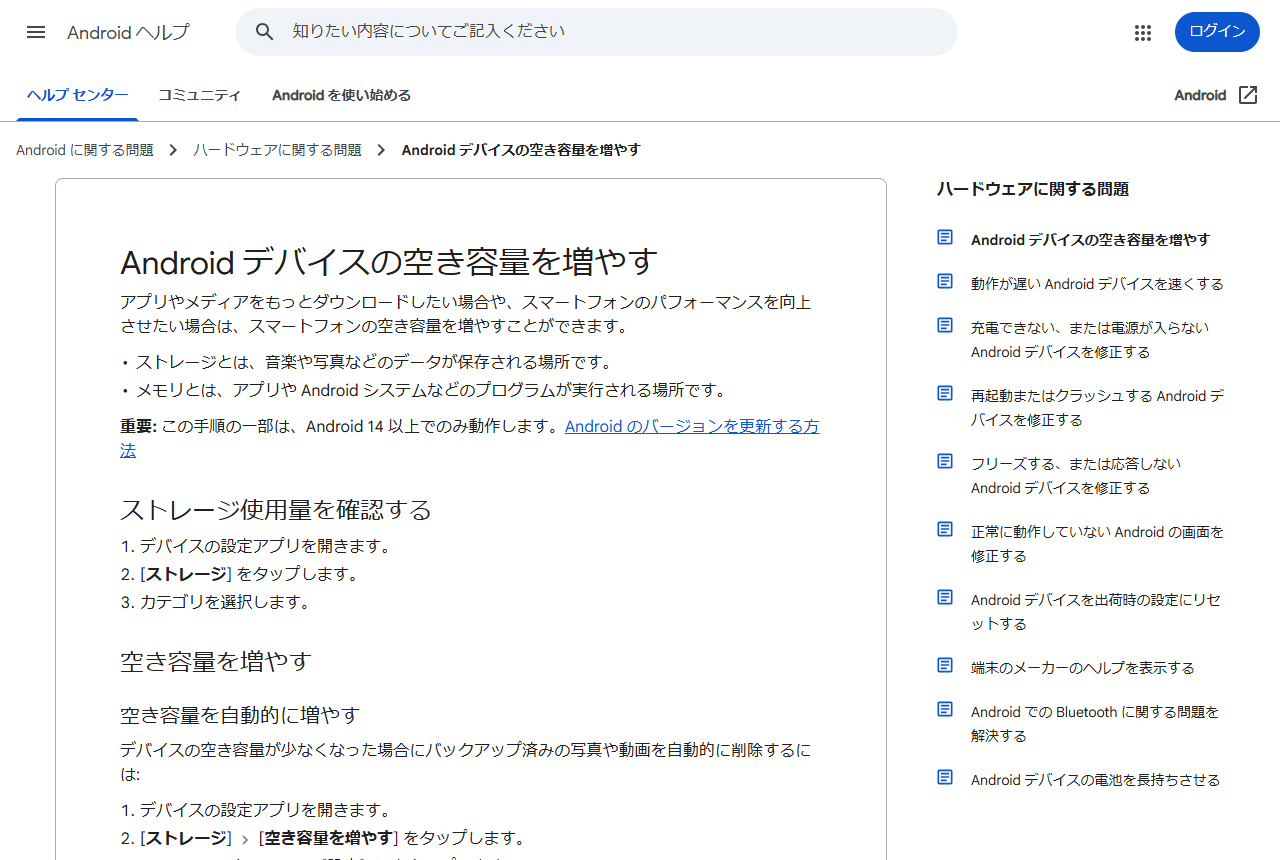This screenshot has width=1280, height=860.
Task: Open 正常に動作していない Android の画面 article
Action: tap(1097, 544)
